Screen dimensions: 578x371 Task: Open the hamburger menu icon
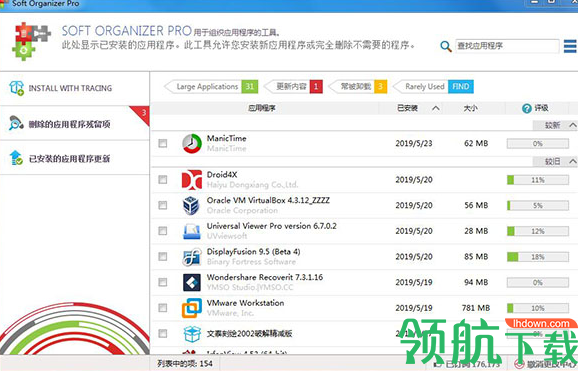tap(570, 46)
